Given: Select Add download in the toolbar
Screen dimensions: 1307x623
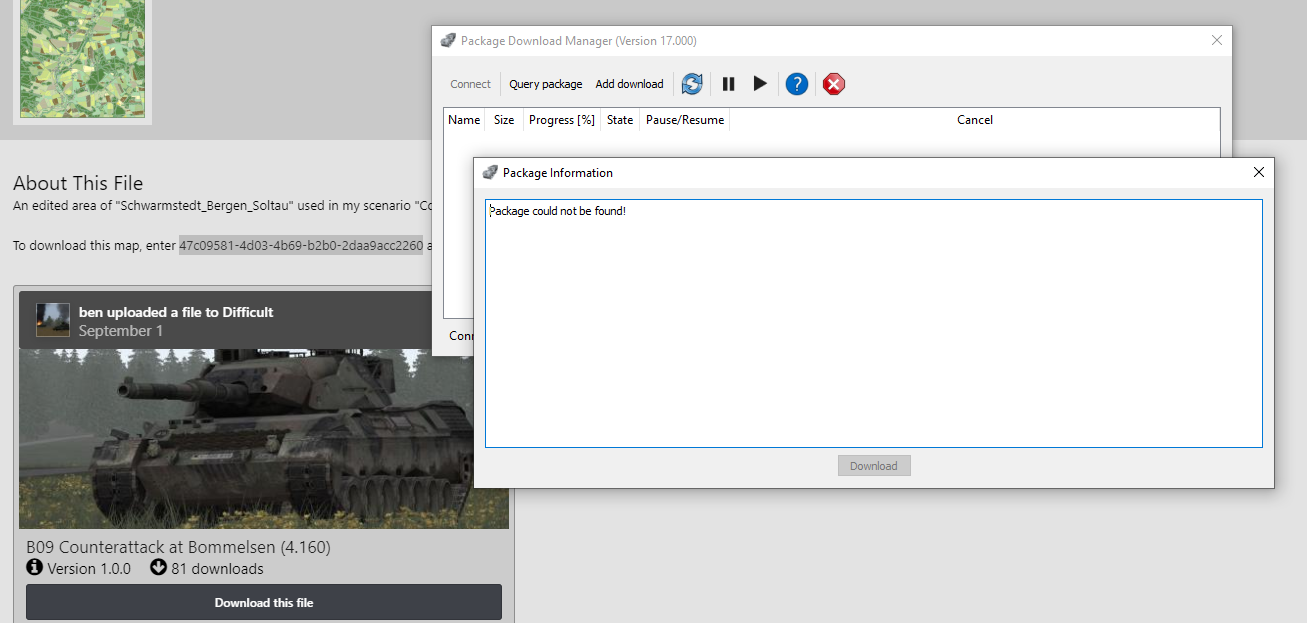Looking at the screenshot, I should coord(629,84).
